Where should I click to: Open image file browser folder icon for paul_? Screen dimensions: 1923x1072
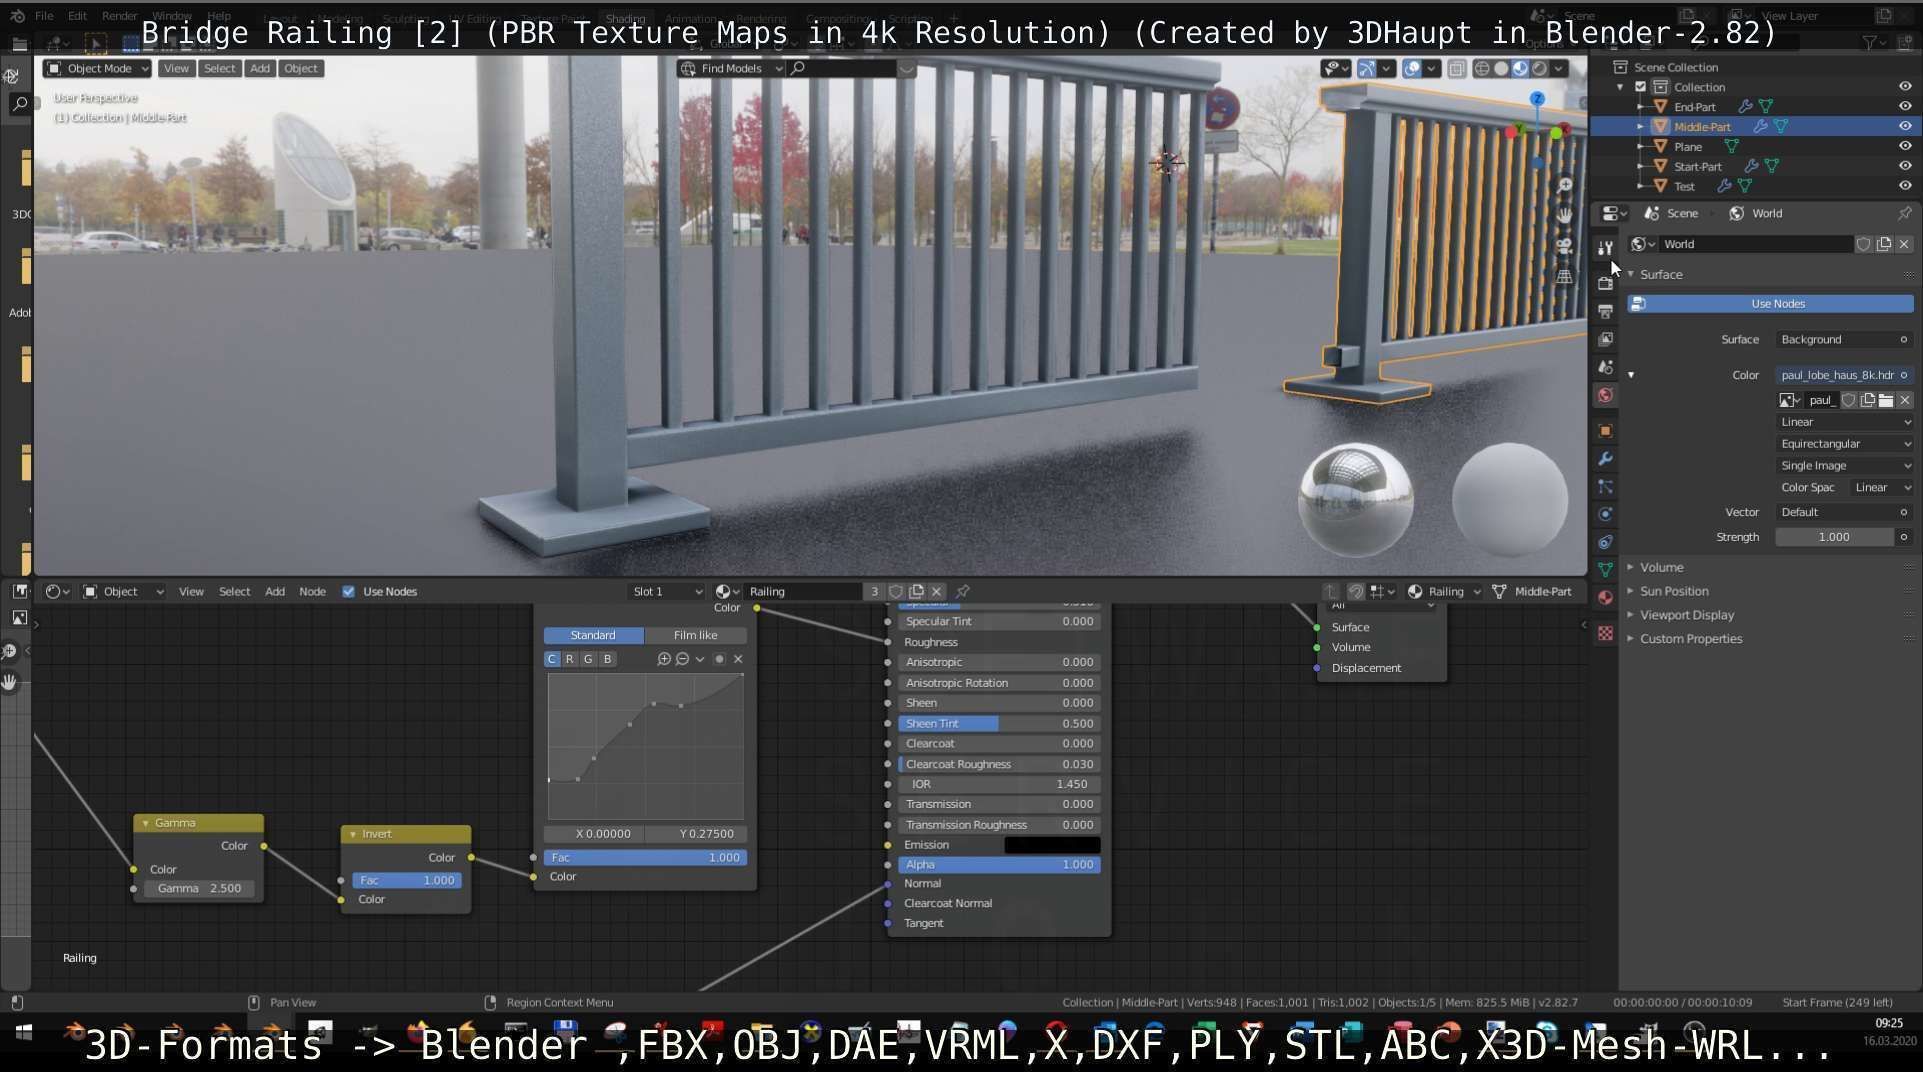1886,400
